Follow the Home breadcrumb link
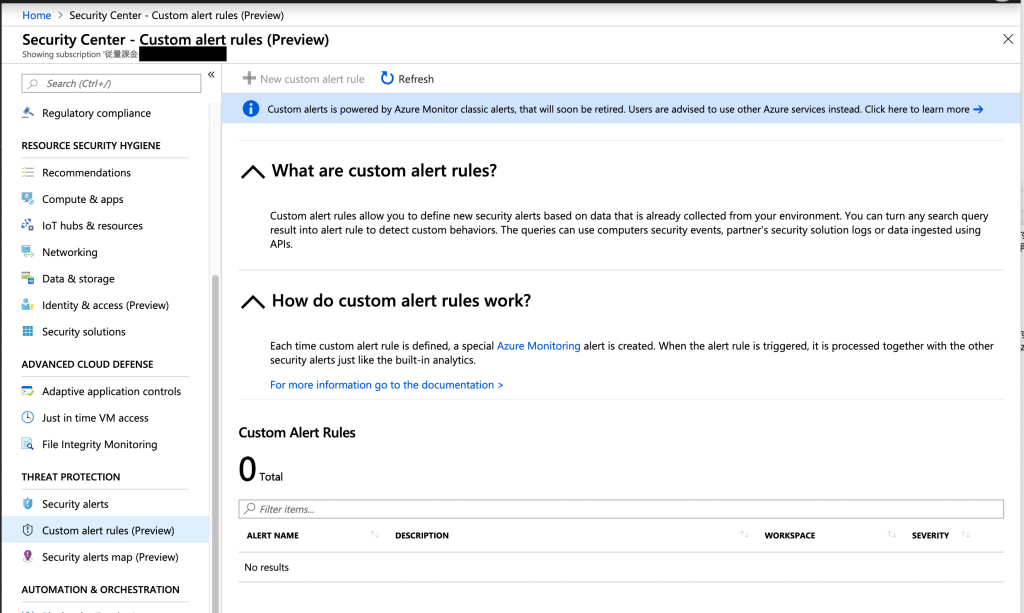 click(37, 15)
